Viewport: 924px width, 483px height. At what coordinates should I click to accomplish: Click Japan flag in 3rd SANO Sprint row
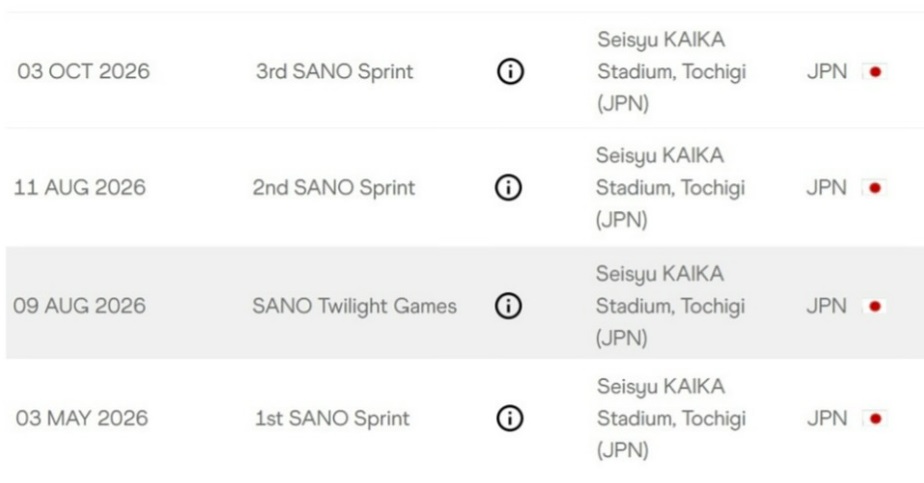tap(876, 72)
